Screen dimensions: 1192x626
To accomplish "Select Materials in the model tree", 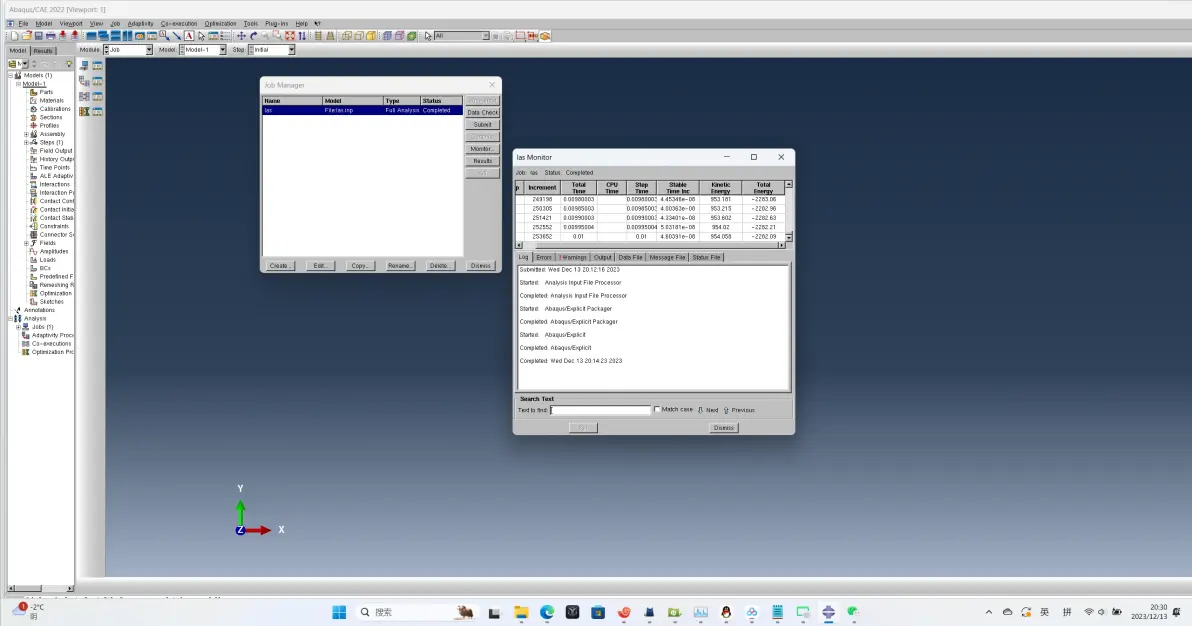I will click(51, 100).
